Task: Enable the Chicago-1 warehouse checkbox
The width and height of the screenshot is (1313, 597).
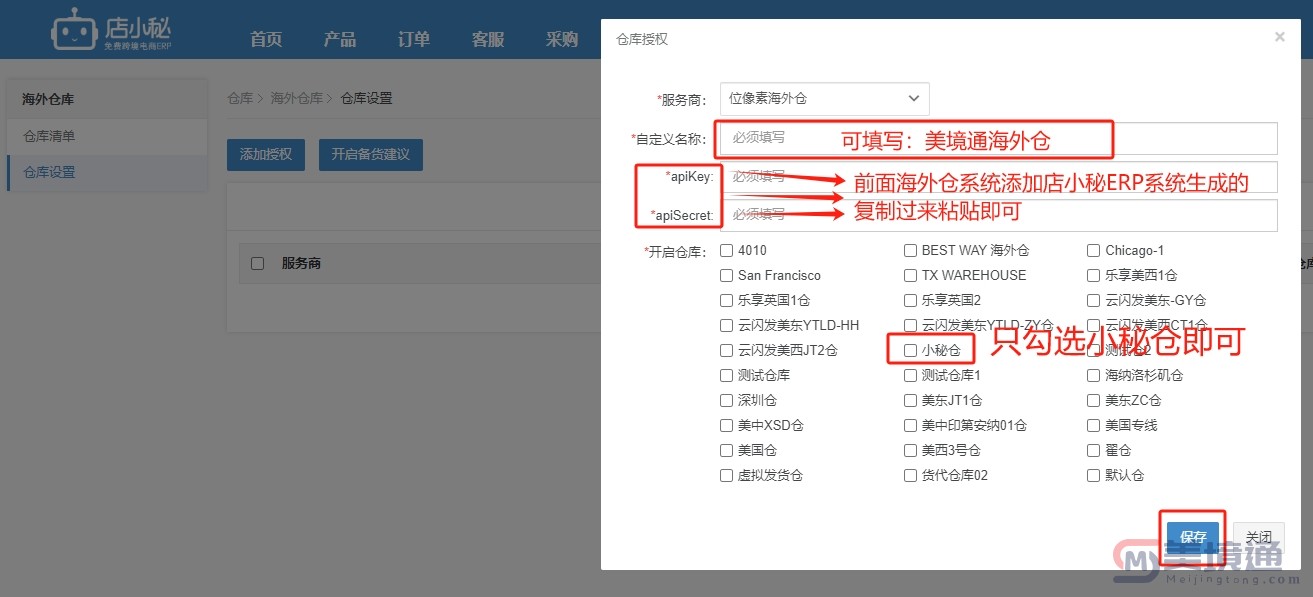Action: pyautogui.click(x=1094, y=250)
